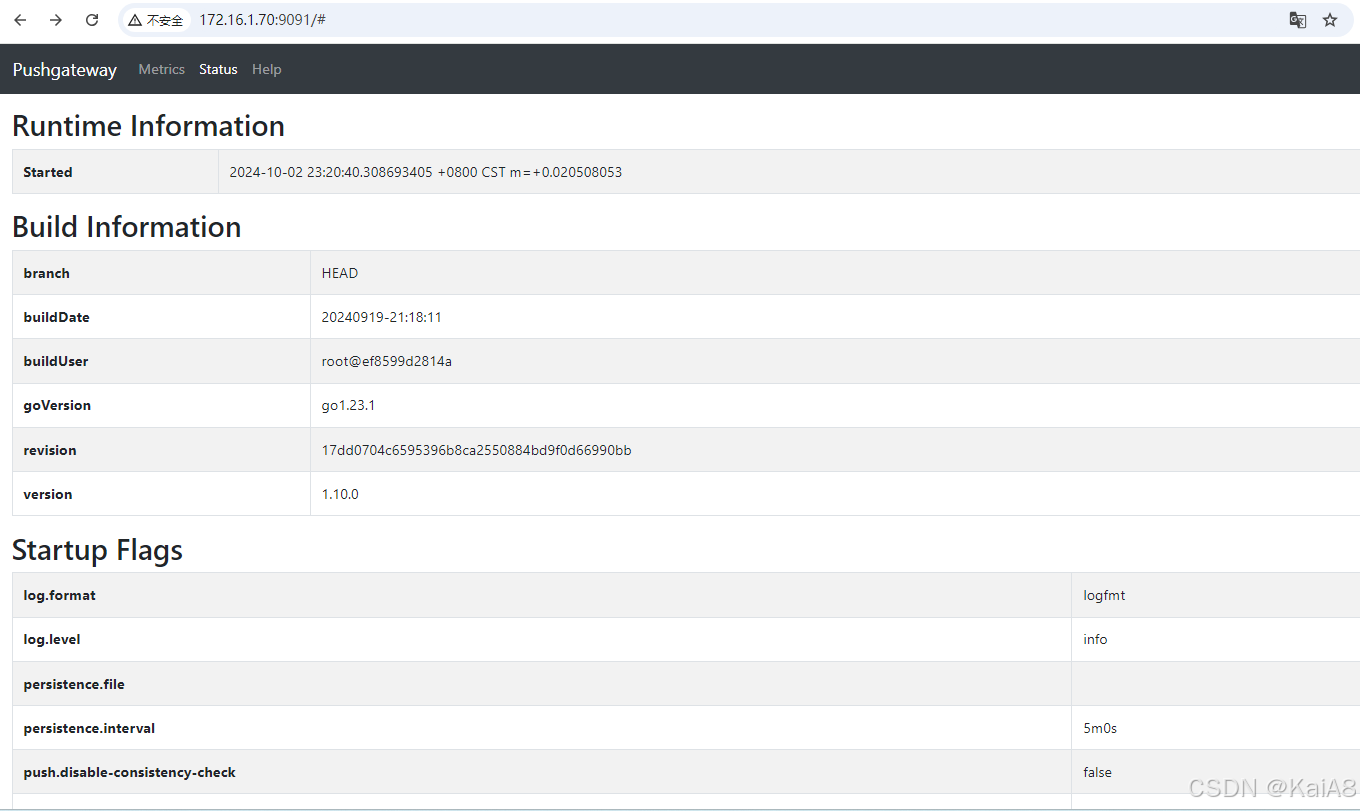Select the buildUser row label
This screenshot has height=811, width=1360.
pos(56,361)
